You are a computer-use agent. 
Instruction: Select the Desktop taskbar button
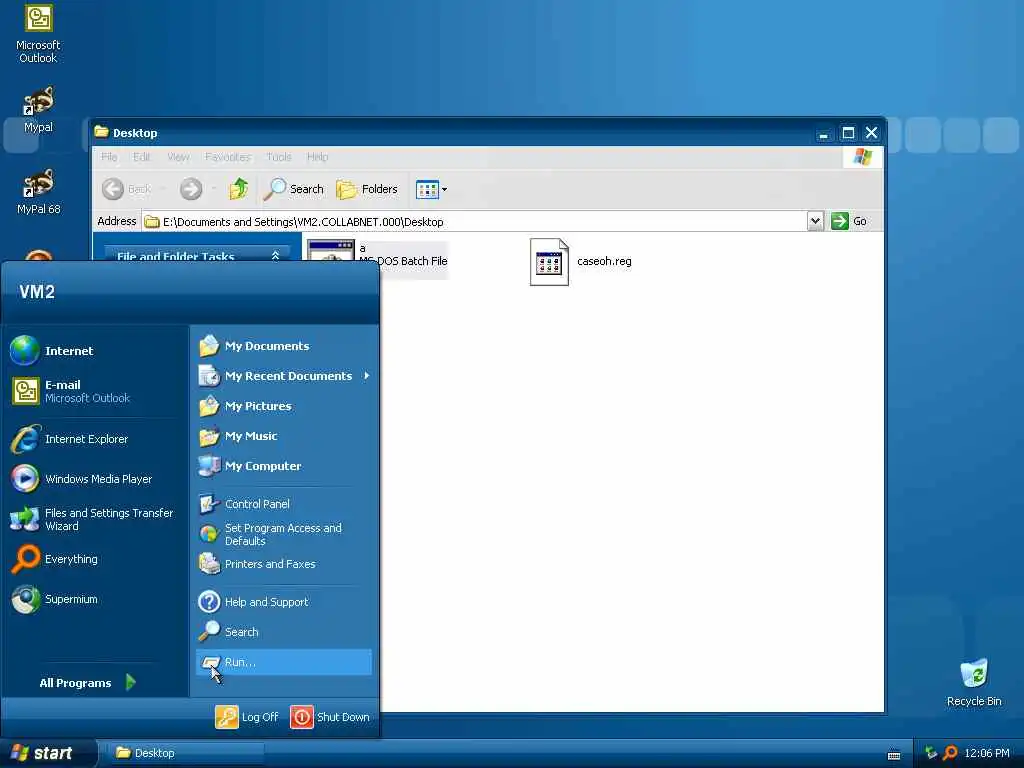[x=186, y=753]
